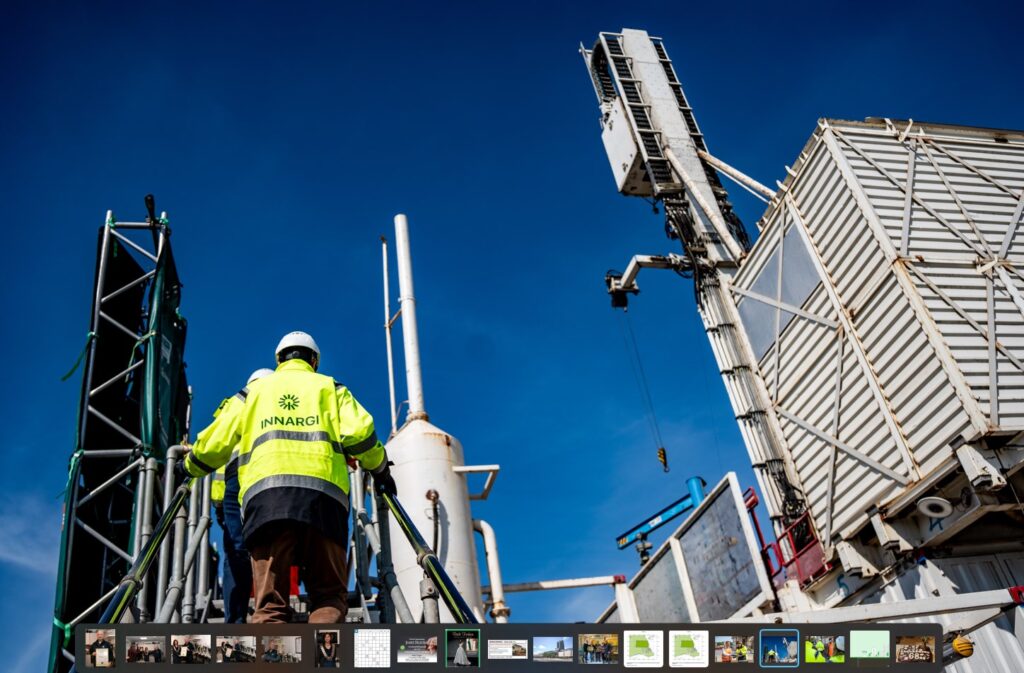Open thumbnail just left of highlighted one
The image size is (1024, 673).
(734, 649)
